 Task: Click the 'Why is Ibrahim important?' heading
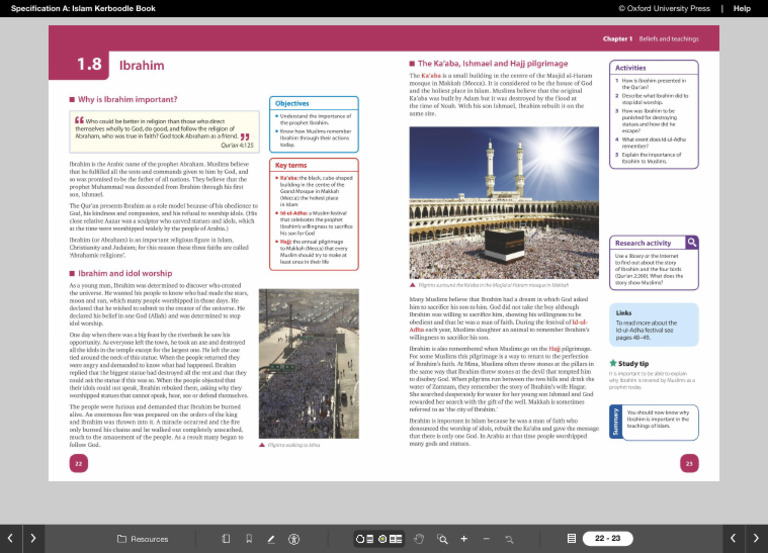click(127, 99)
